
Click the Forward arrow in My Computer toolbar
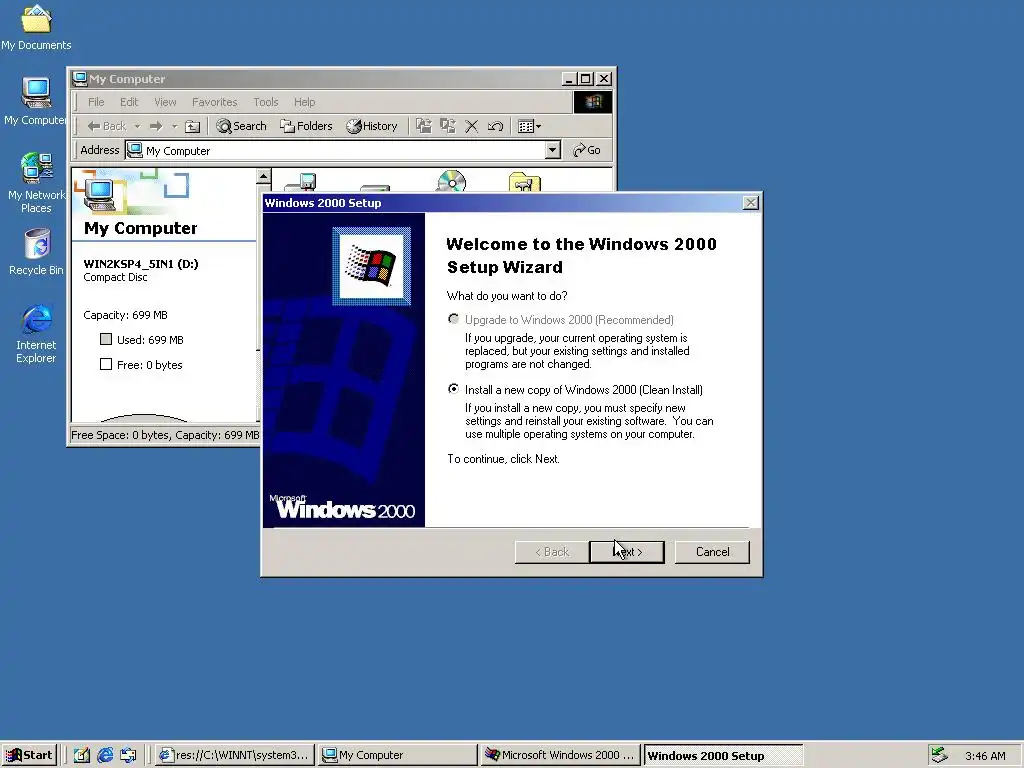(155, 126)
